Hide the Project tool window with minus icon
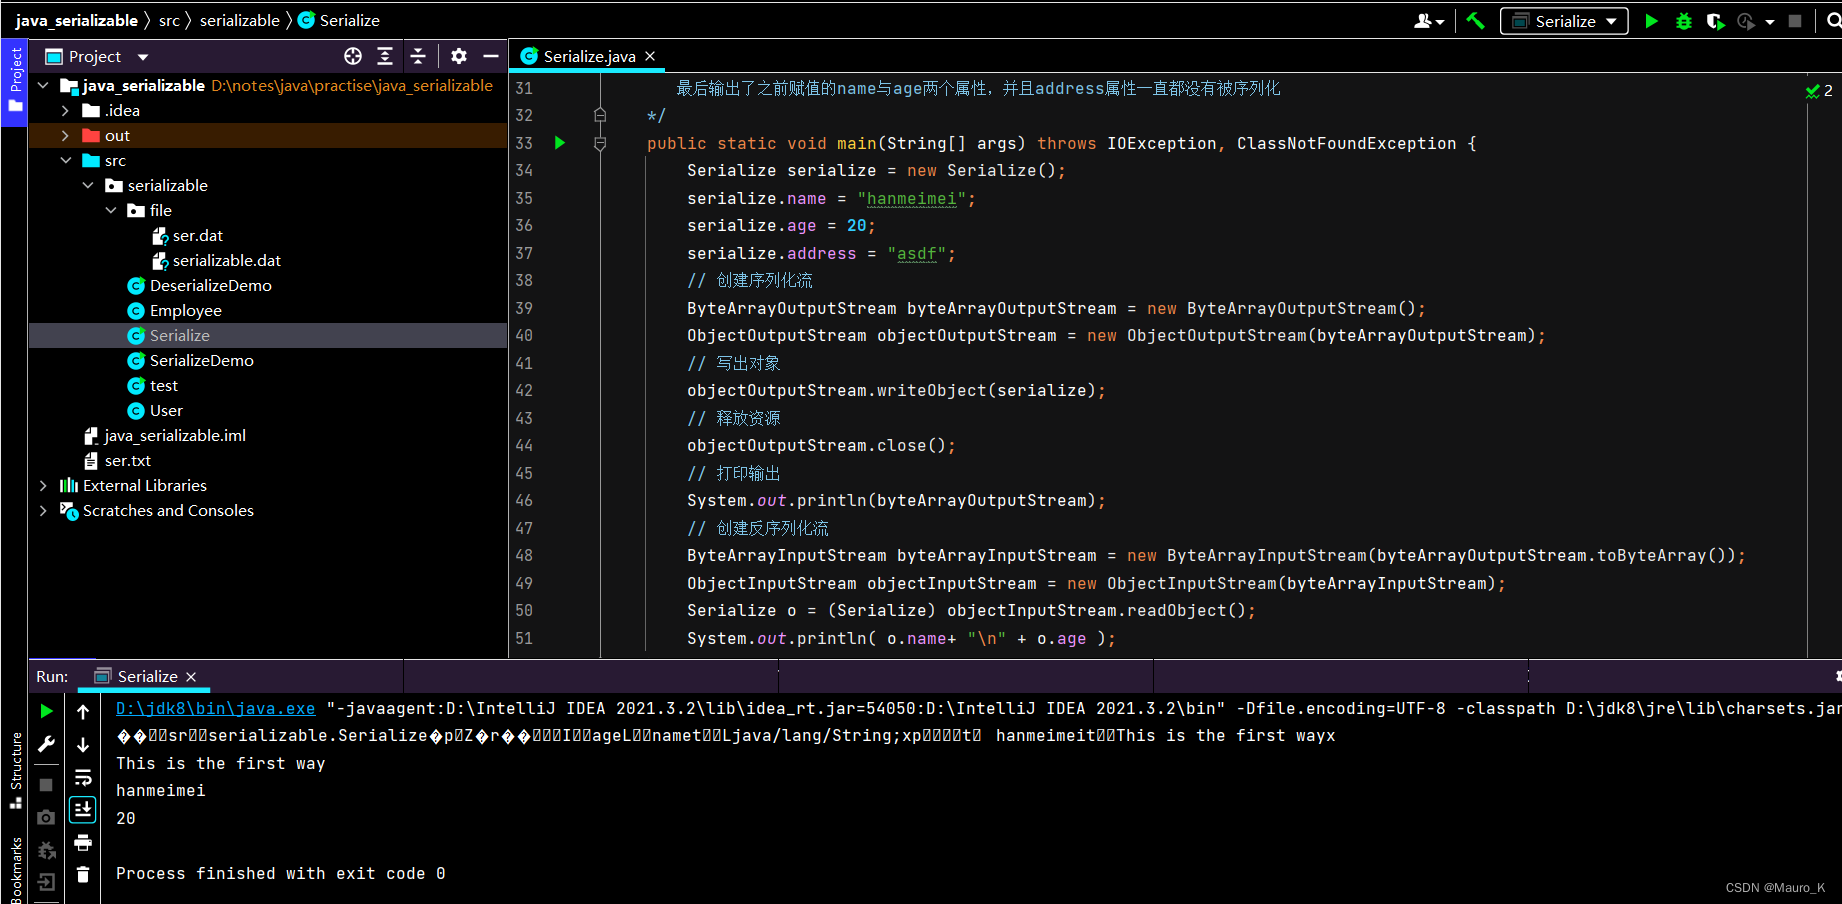The image size is (1842, 904). point(491,56)
